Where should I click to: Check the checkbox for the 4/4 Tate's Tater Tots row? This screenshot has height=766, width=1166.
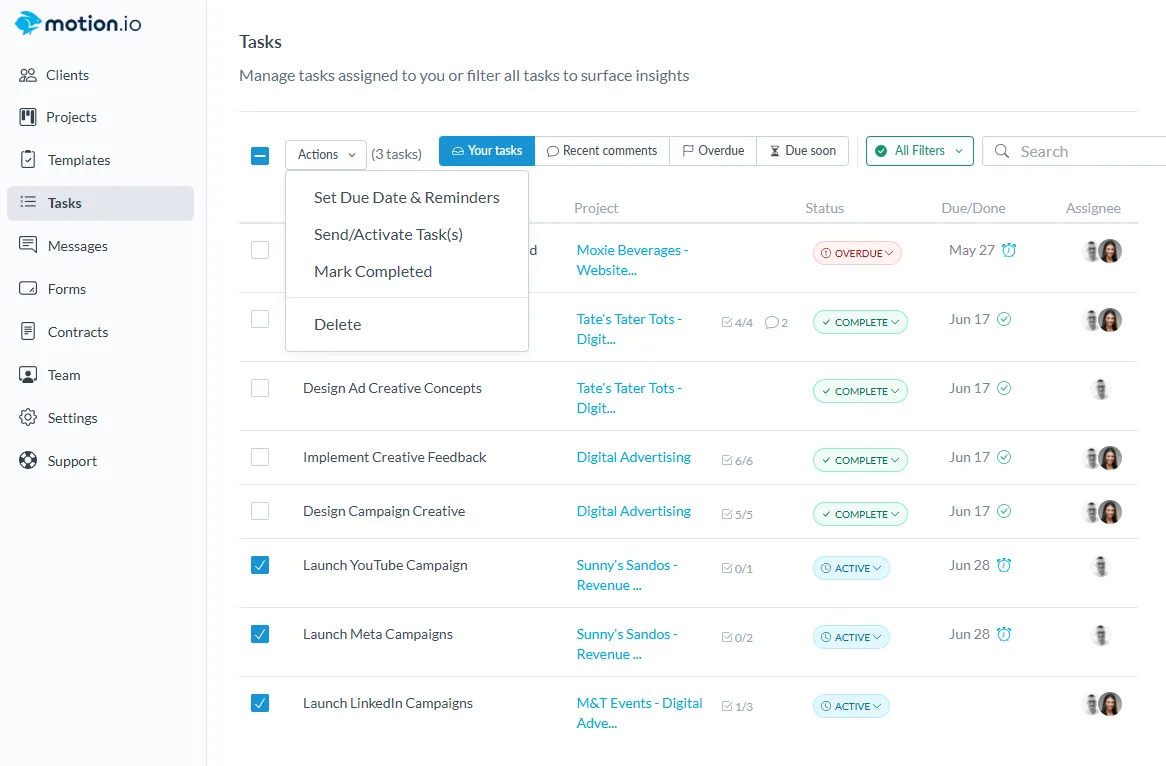coord(260,319)
